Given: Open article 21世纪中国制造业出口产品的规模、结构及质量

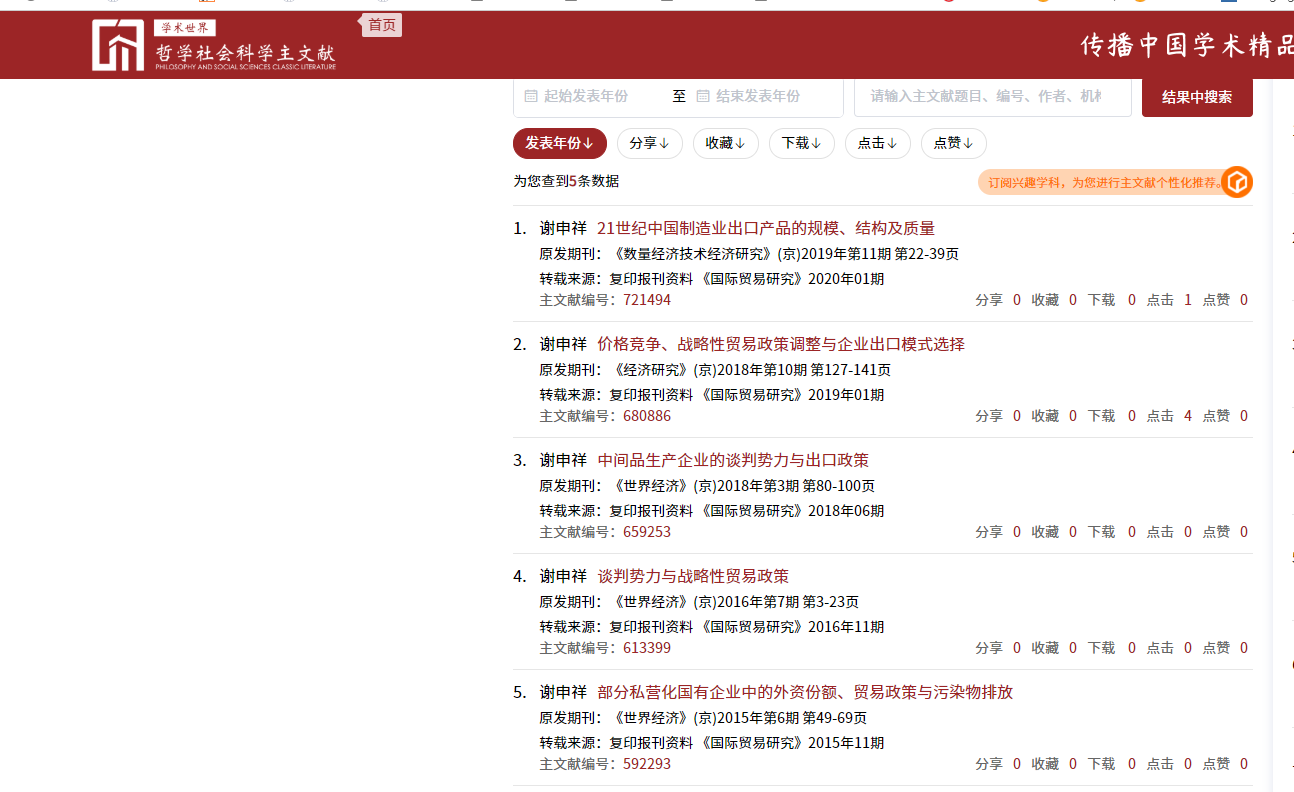Looking at the screenshot, I should pos(765,228).
